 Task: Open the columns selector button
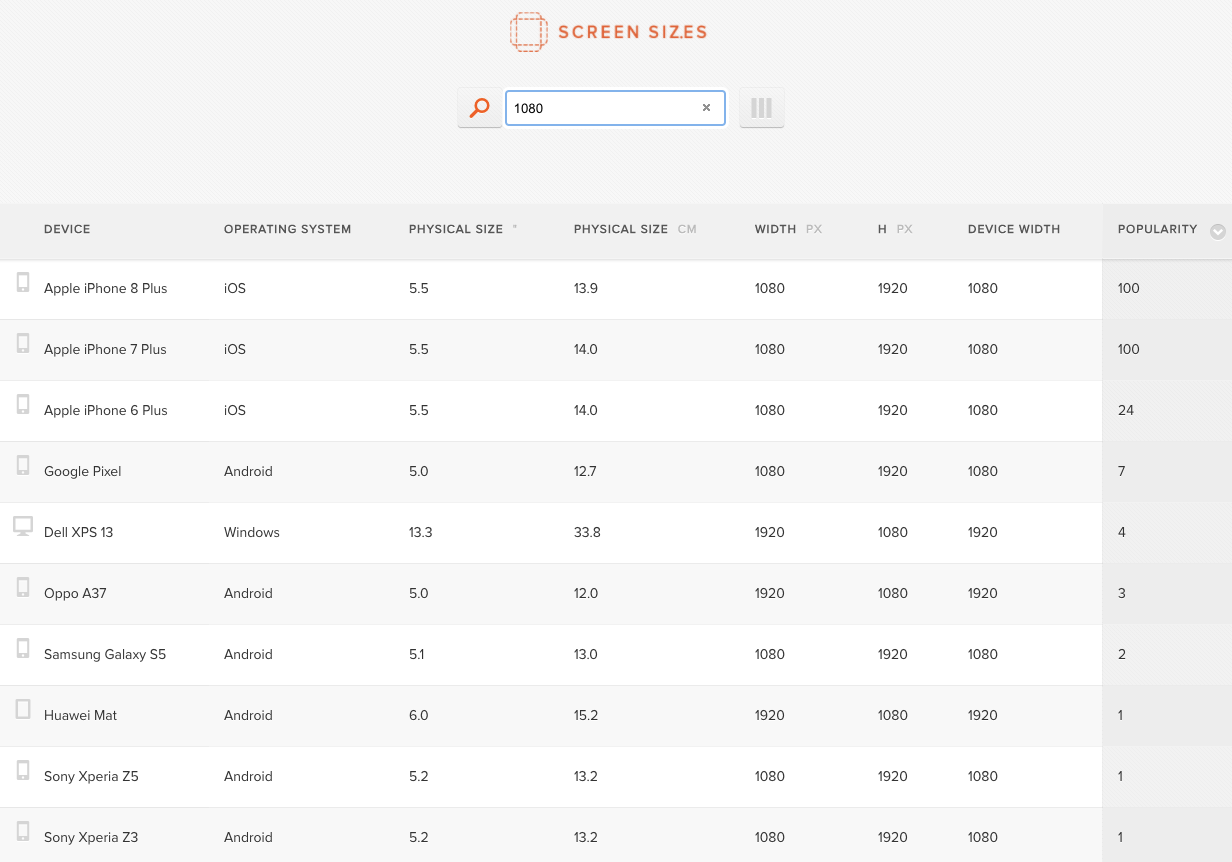tap(762, 108)
